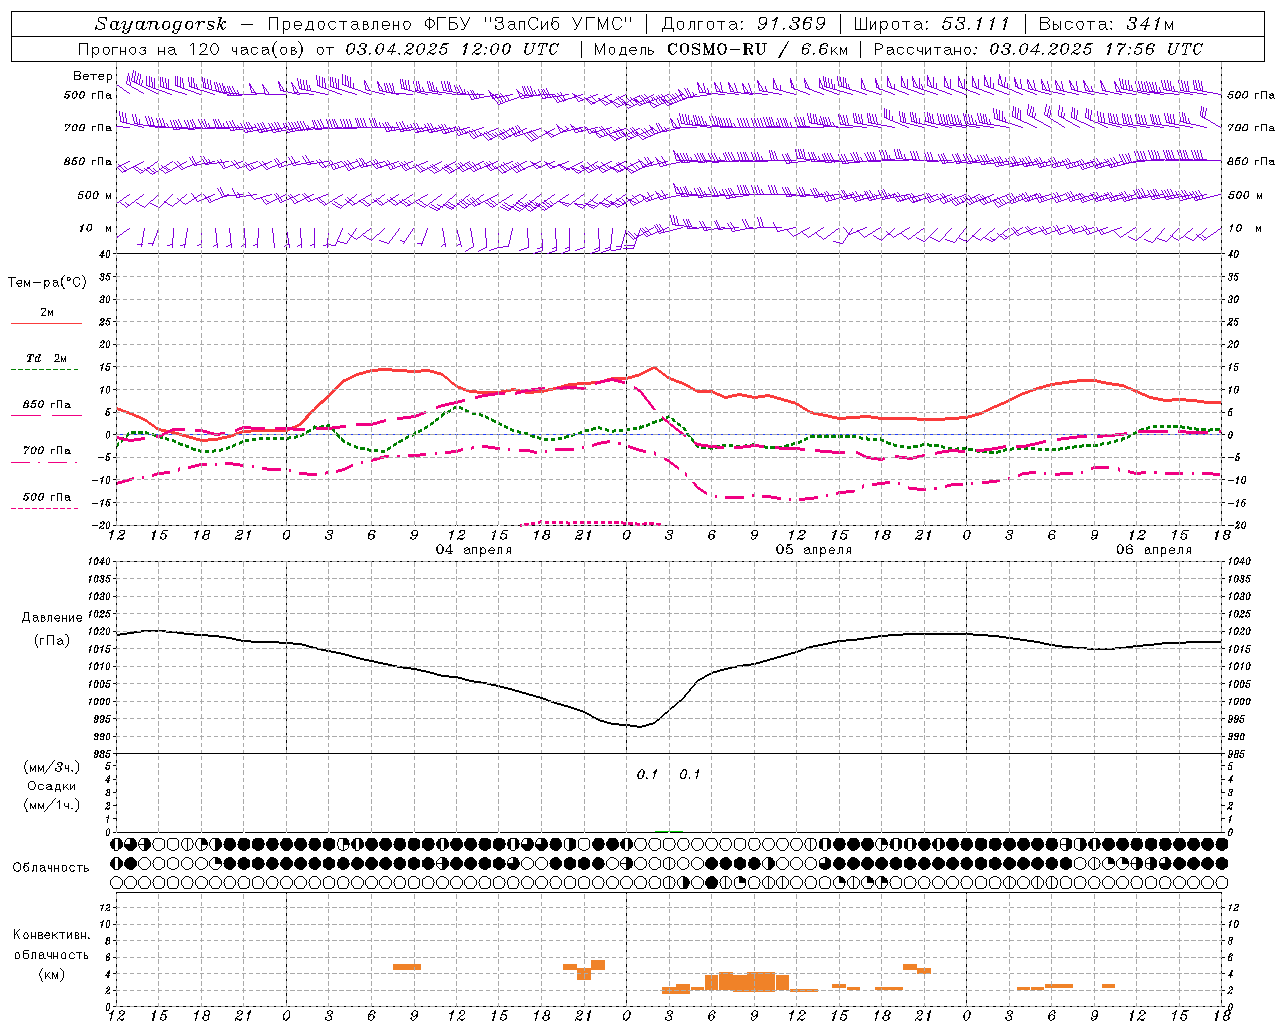Click the 'Конвективн.' convective cloud label

[x=51, y=935]
